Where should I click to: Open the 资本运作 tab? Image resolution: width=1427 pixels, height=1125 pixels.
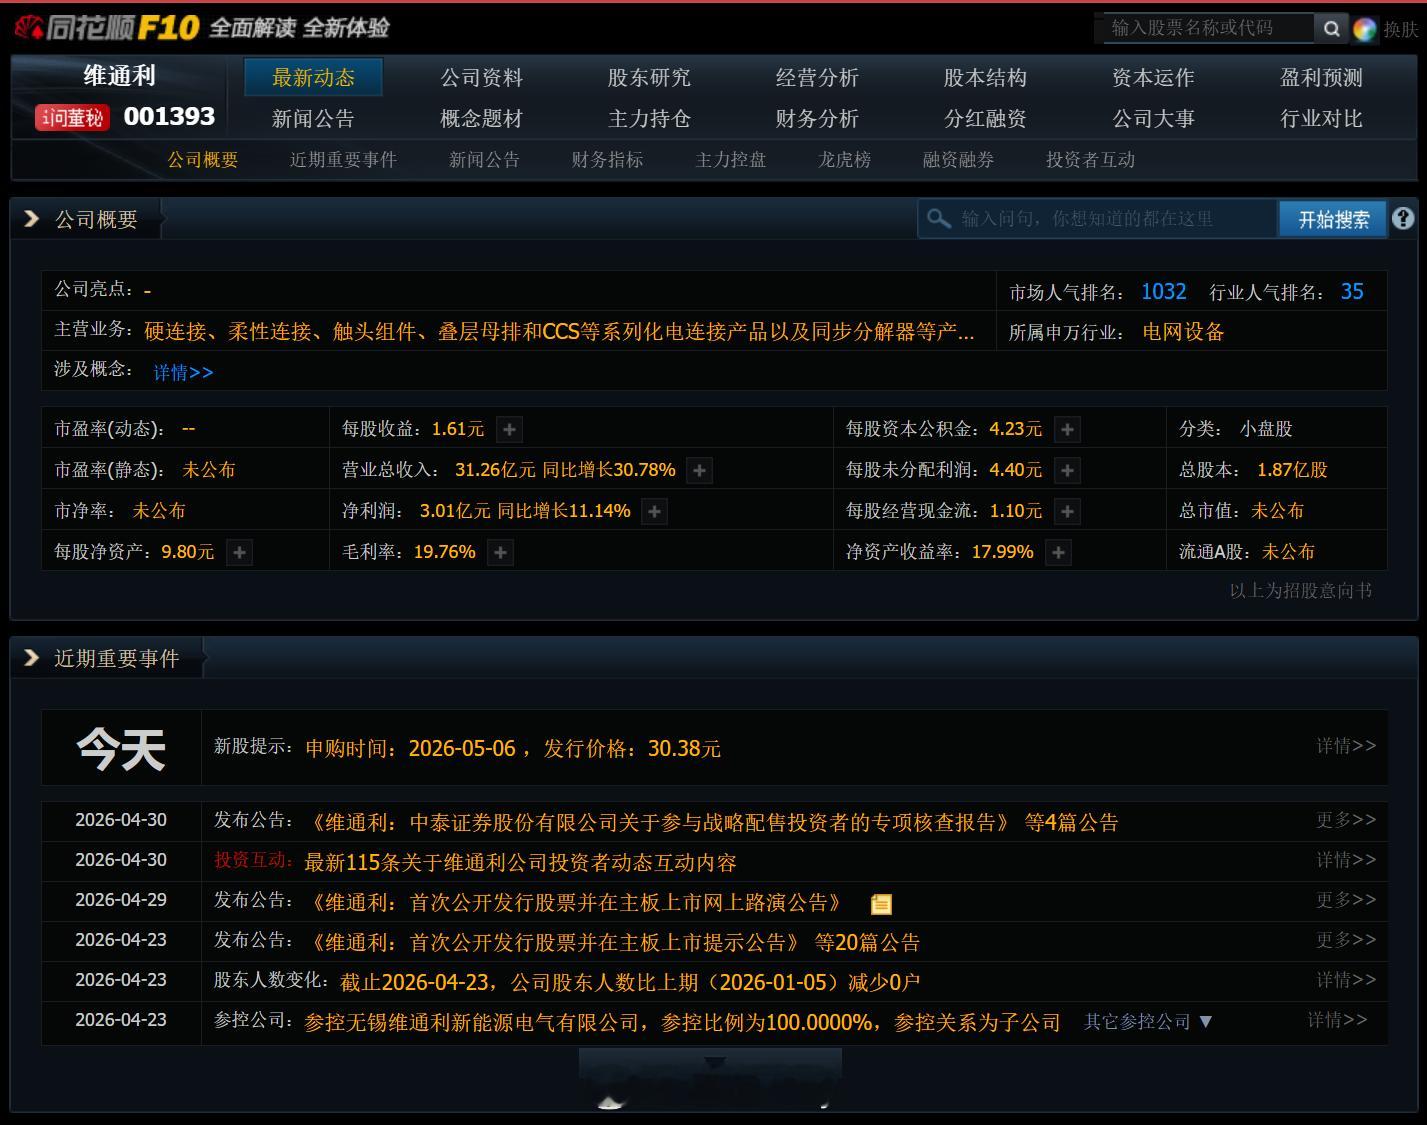(1153, 78)
